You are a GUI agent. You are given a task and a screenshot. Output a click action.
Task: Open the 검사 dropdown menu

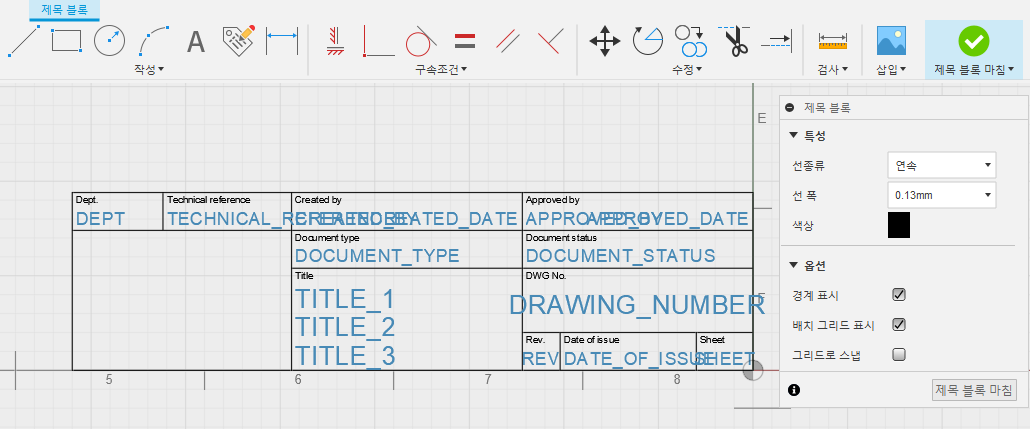tap(832, 70)
